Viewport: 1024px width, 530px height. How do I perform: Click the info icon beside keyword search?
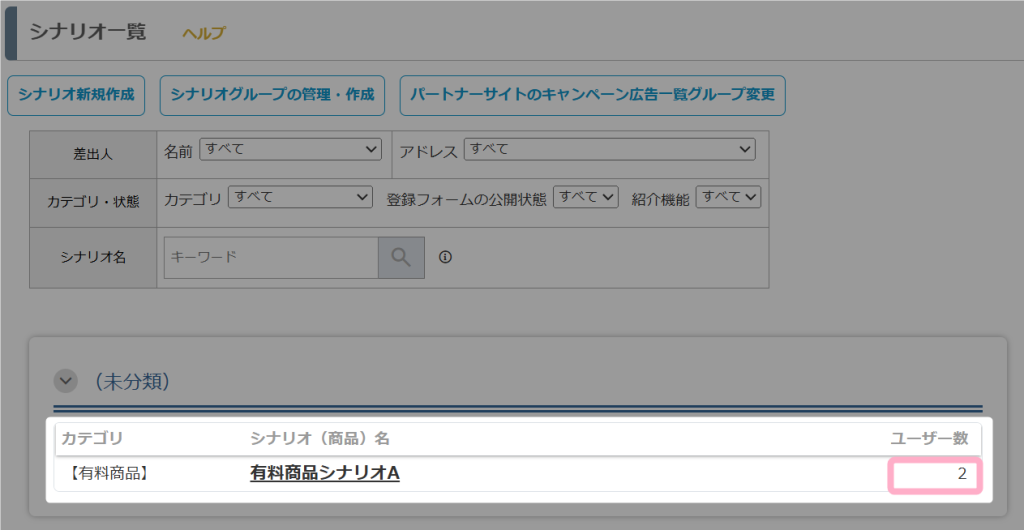[x=445, y=257]
